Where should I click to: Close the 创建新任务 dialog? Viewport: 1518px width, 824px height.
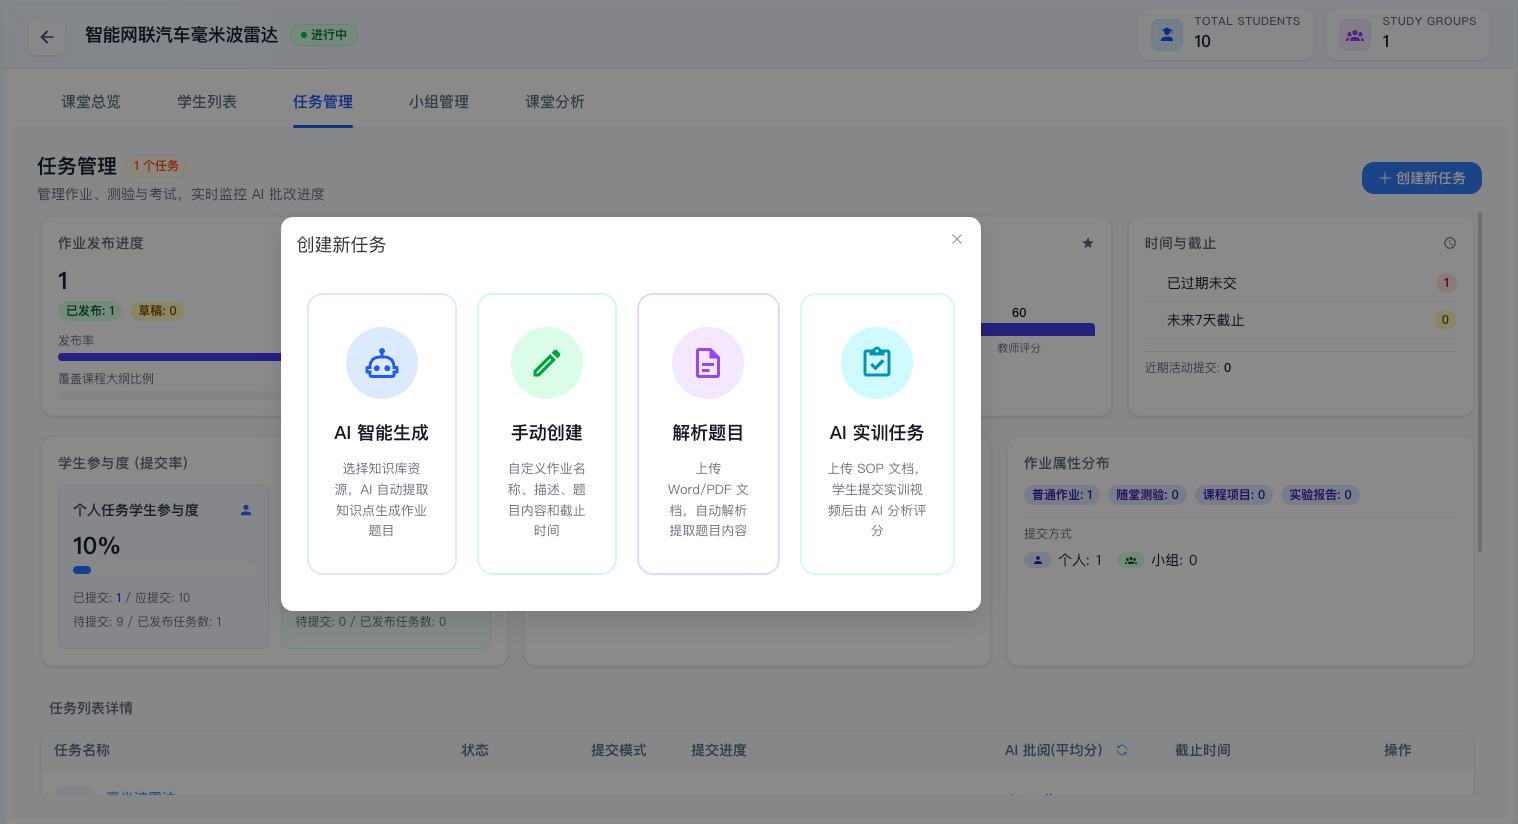coord(957,239)
